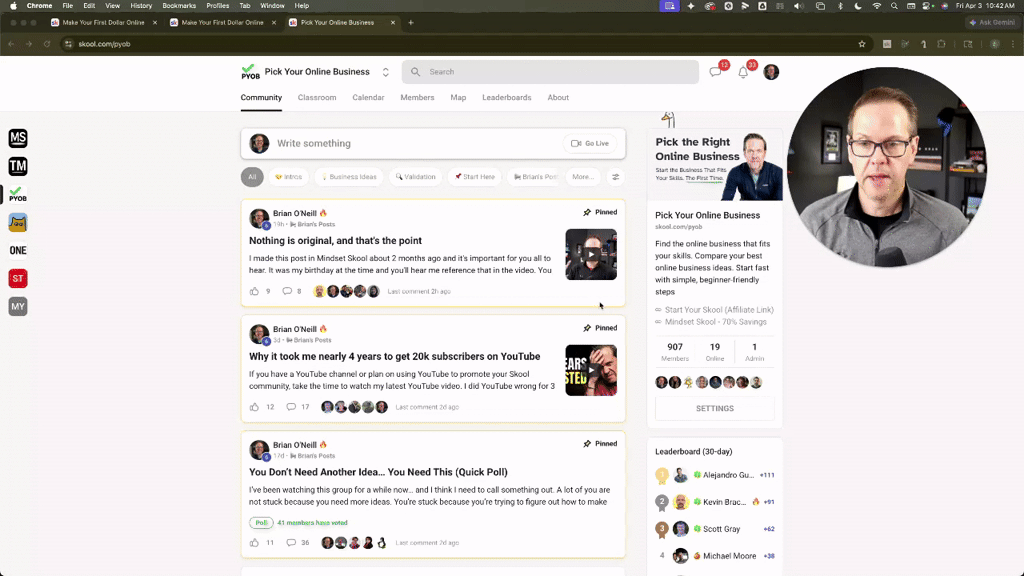Open Spotlight search in the menu bar

894,6
